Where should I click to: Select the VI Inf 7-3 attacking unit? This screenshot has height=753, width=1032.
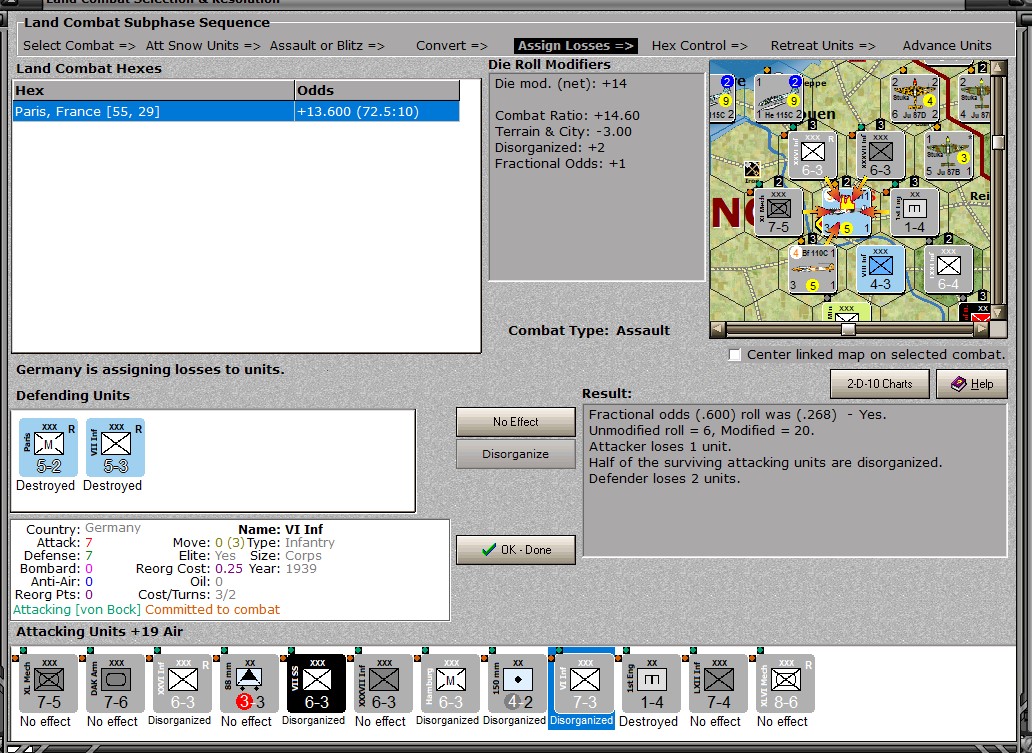[x=584, y=683]
